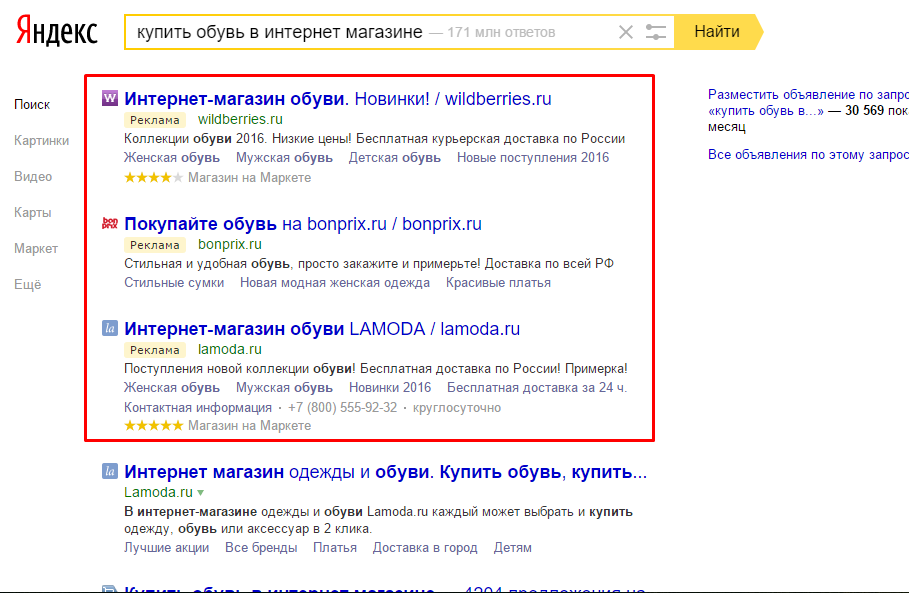The height and width of the screenshot is (593, 909).
Task: Open Бесплатная доставка за 24 ч. sitelink
Action: tap(537, 388)
